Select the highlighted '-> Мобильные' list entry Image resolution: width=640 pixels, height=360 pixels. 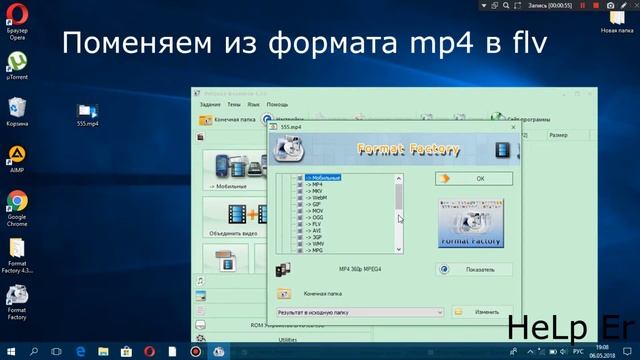(323, 178)
